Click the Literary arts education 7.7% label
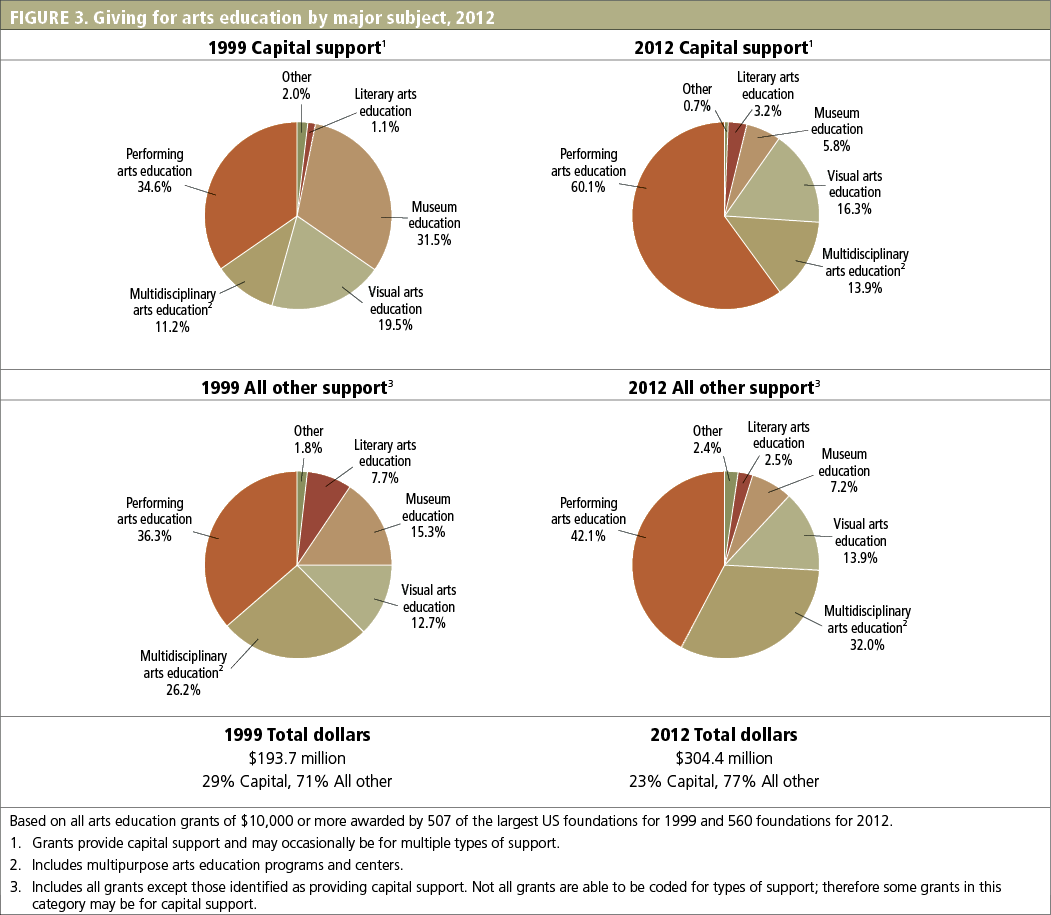Screen dimensions: 1051x915 click(385, 461)
